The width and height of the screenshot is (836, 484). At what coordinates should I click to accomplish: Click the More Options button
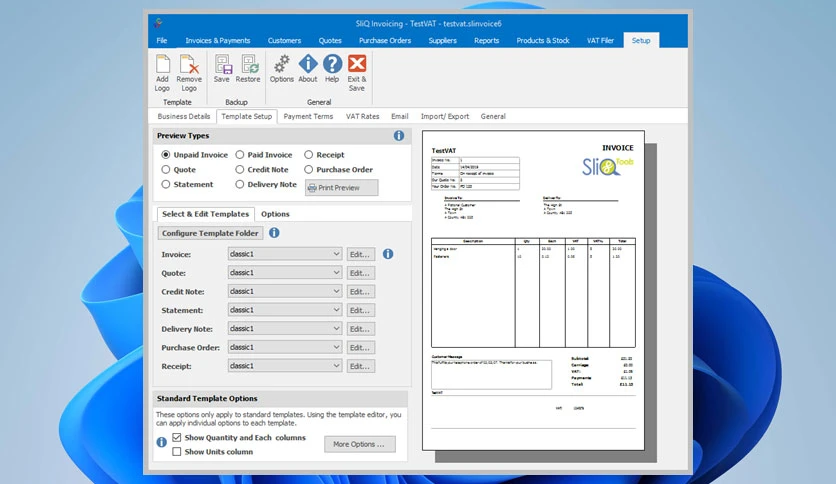360,444
